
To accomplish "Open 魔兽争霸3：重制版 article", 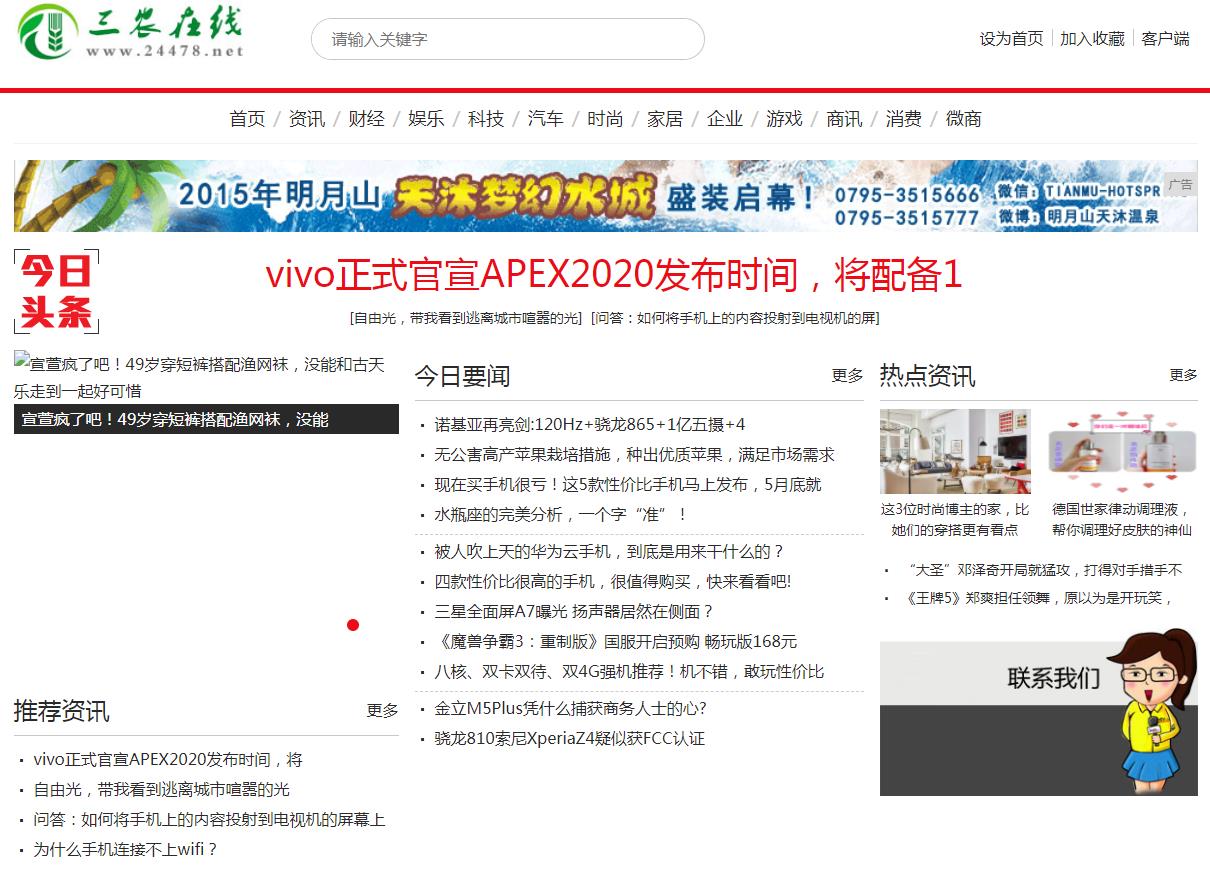I will click(616, 641).
